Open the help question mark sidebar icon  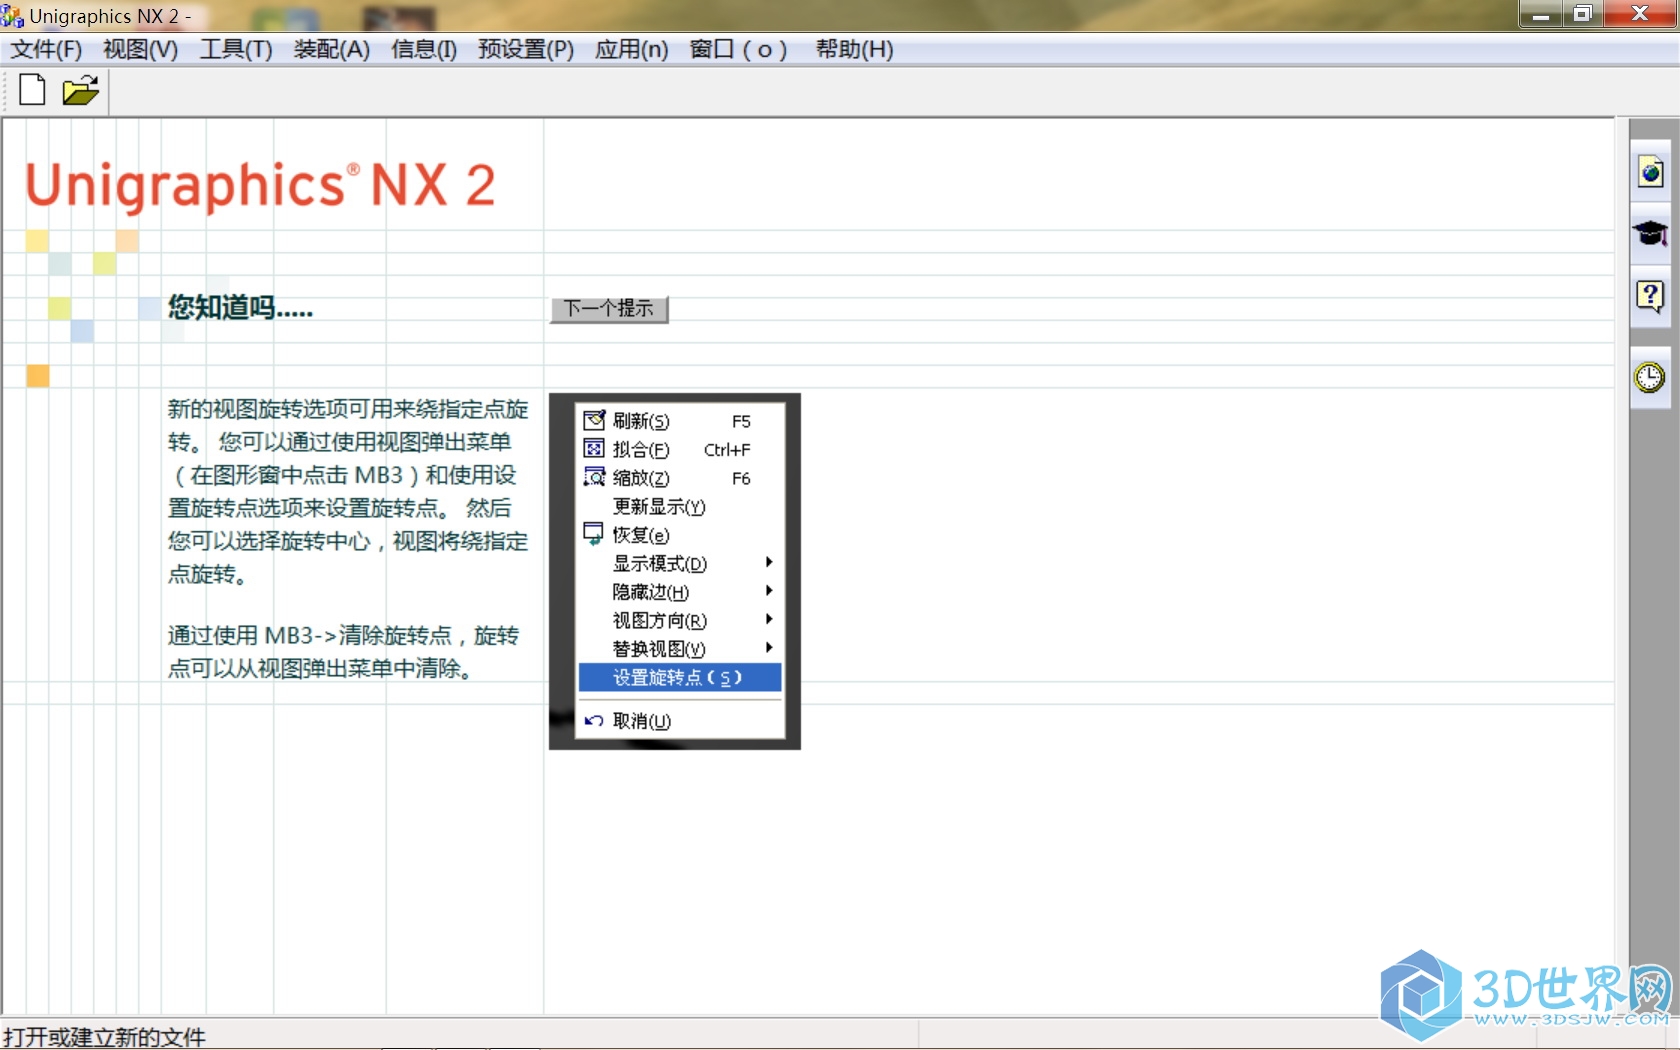coord(1650,296)
